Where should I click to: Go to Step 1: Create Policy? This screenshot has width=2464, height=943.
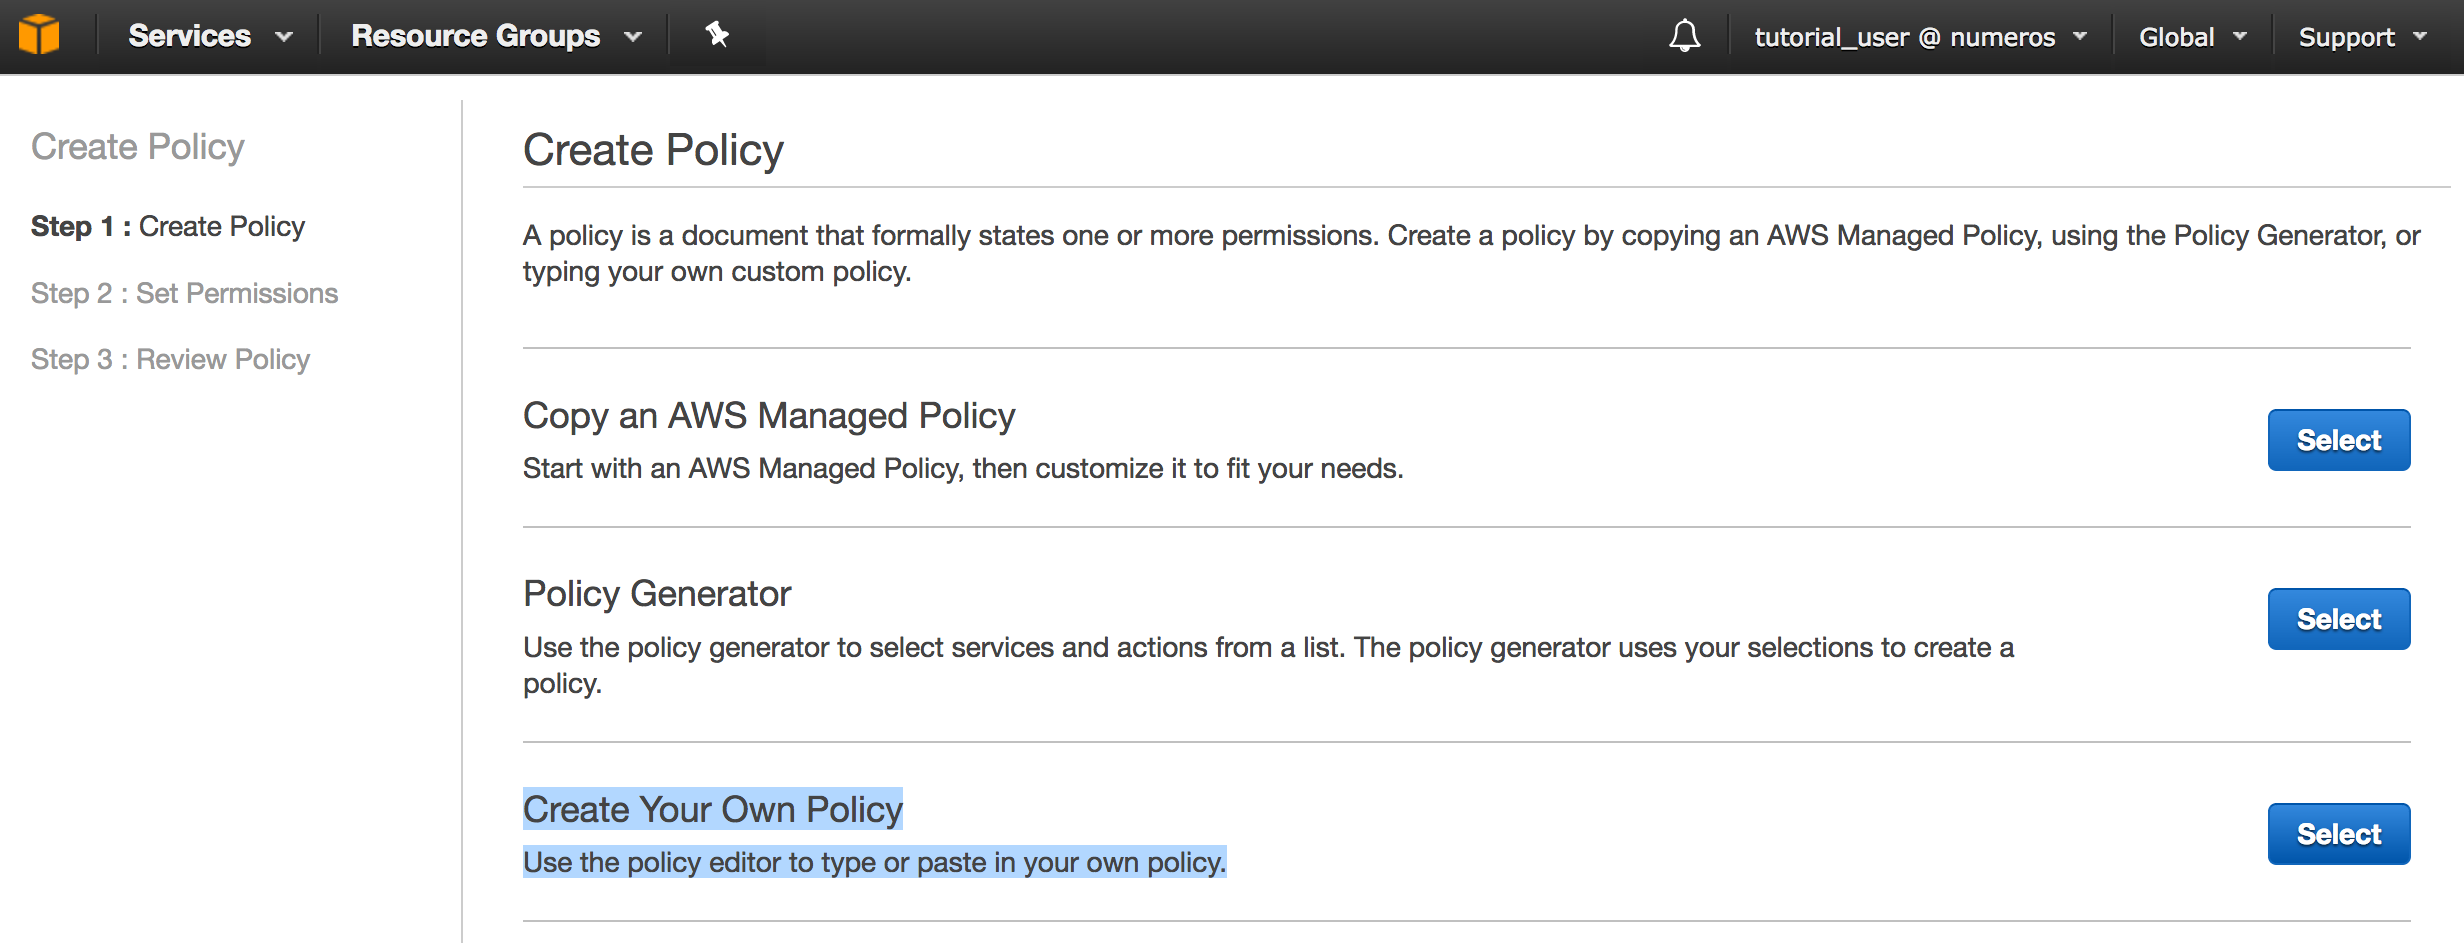(168, 227)
